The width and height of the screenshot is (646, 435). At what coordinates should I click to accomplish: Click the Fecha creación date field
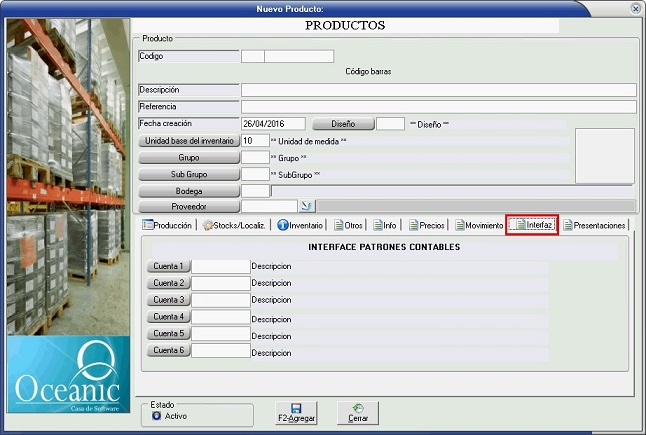[272, 124]
